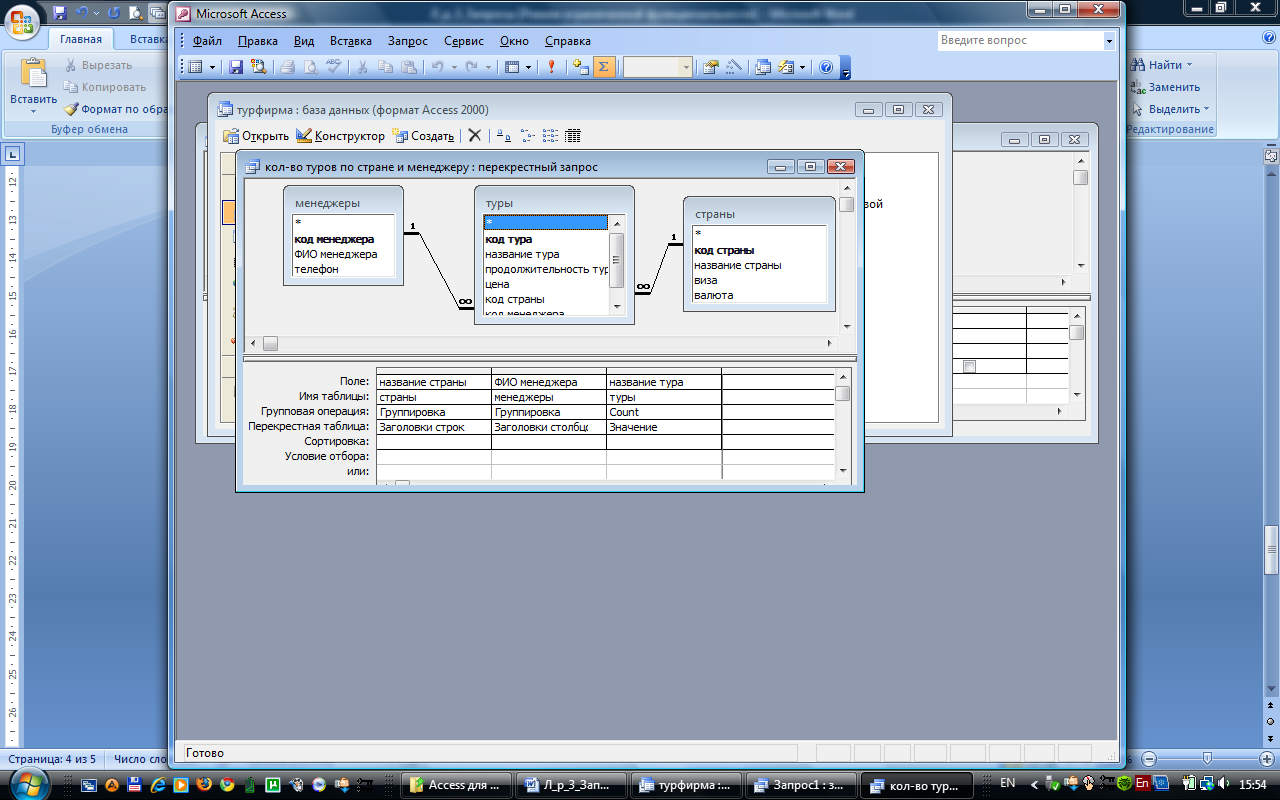
Task: Open the Запрос menu
Action: [x=408, y=41]
